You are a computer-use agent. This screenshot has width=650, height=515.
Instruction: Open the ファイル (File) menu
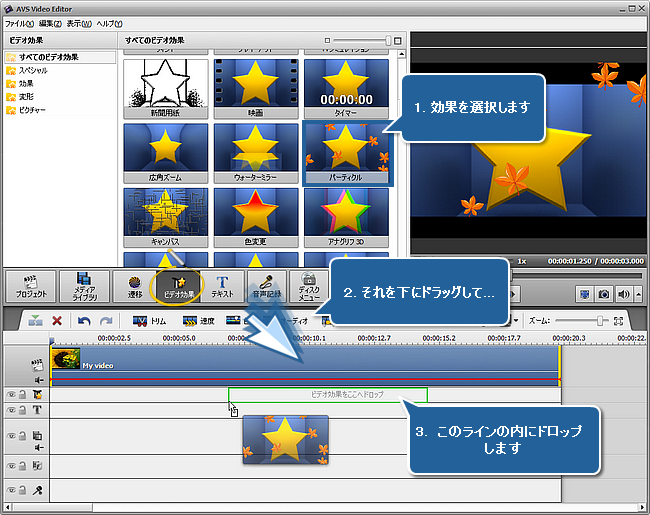click(19, 22)
